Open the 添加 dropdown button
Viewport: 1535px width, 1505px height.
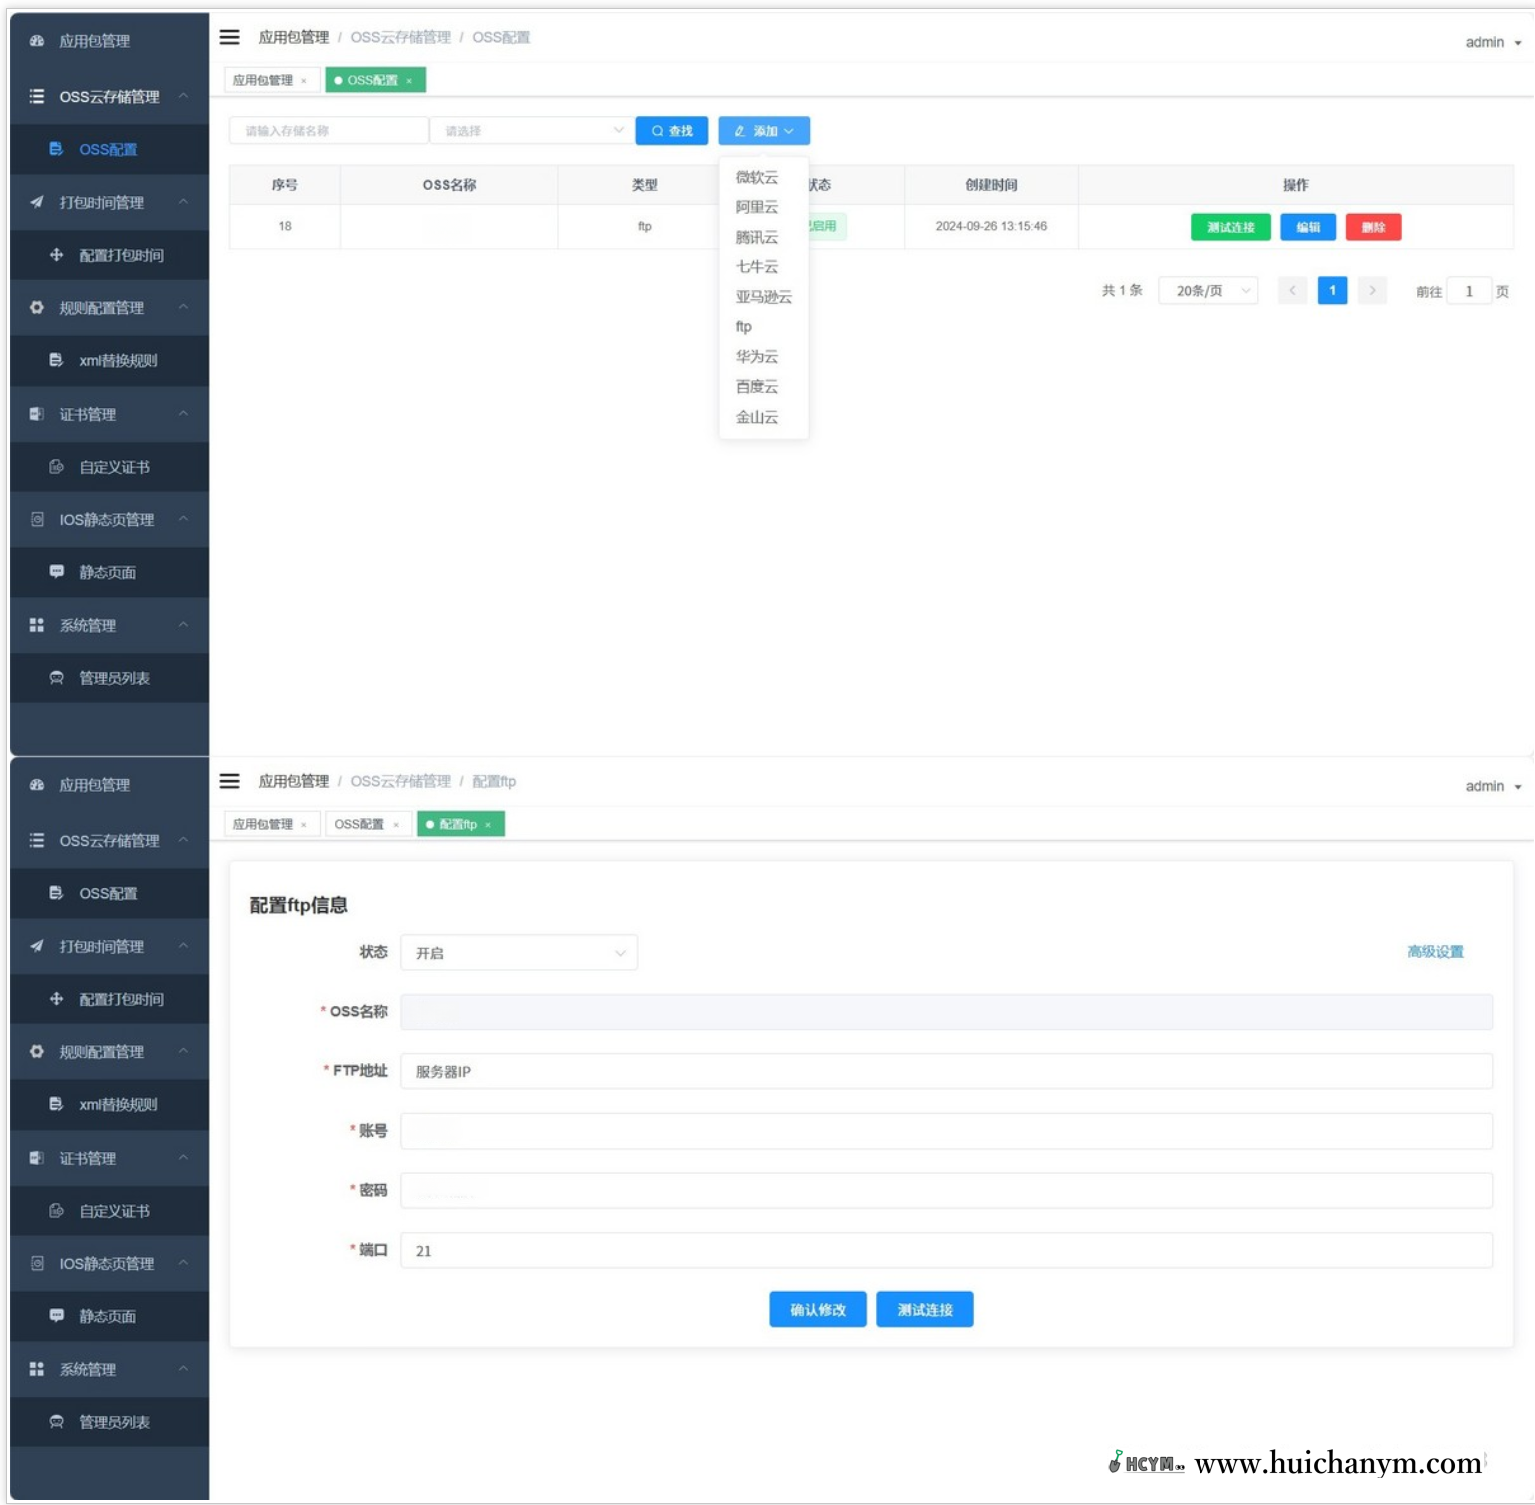coord(764,131)
